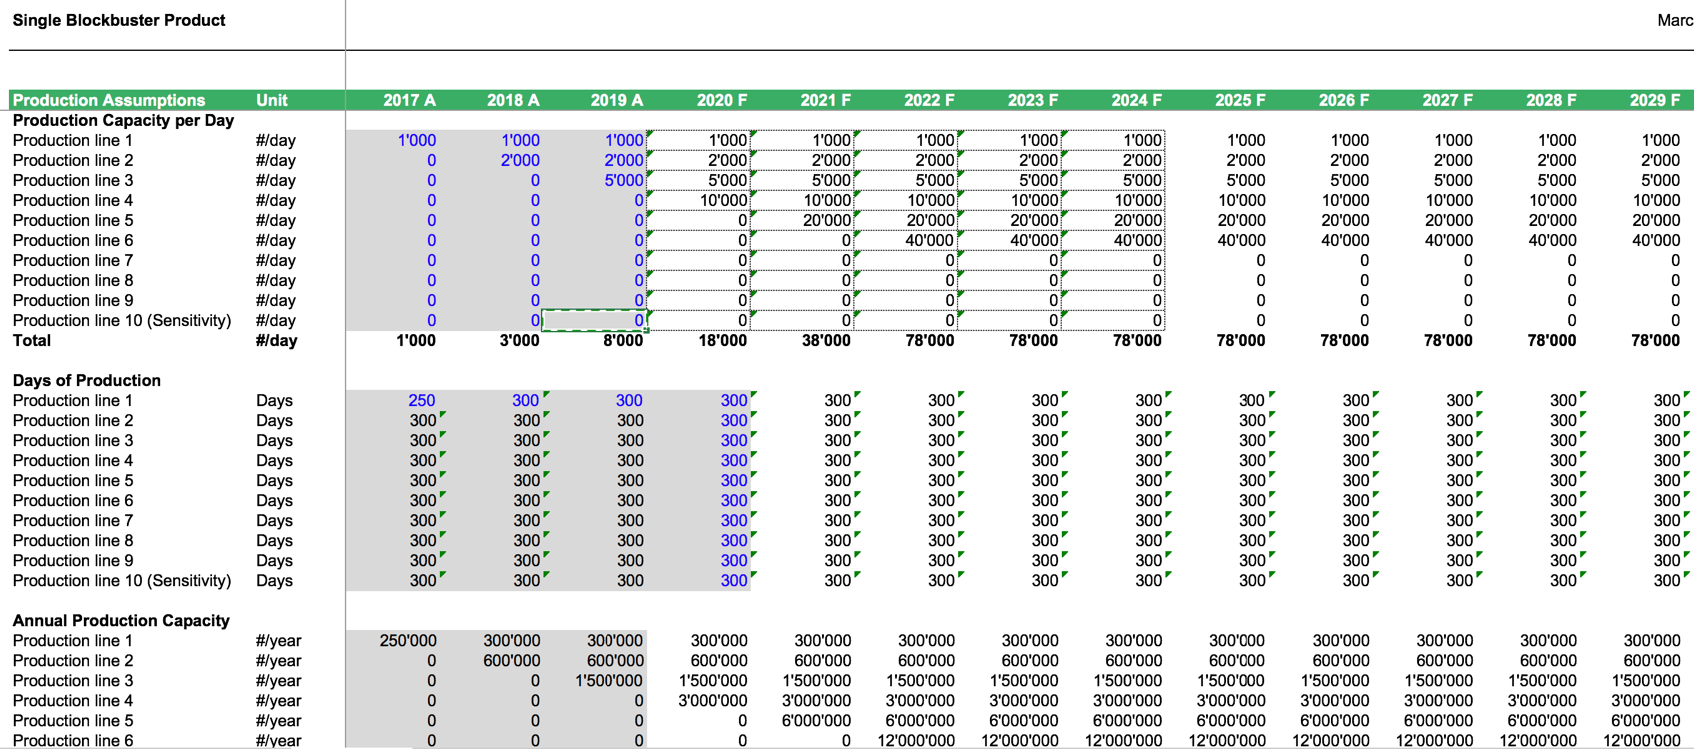Select Production line 1 capacity for 2017 A
This screenshot has height=749, width=1694.
click(x=417, y=140)
